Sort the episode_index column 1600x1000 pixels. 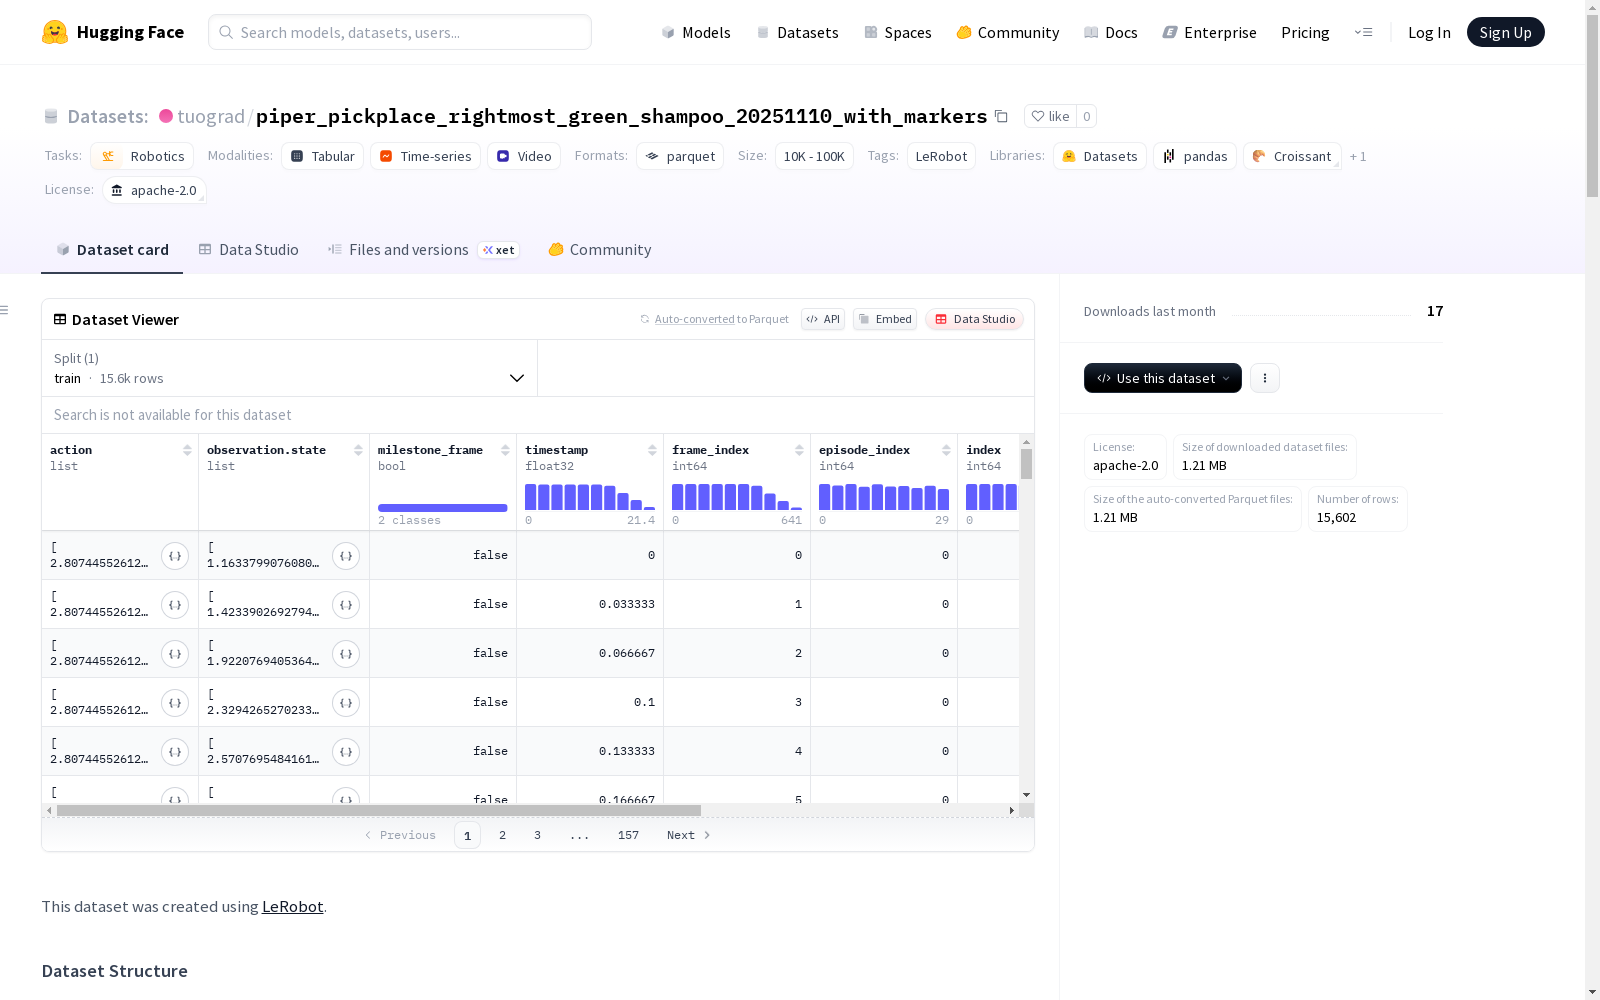(x=946, y=450)
